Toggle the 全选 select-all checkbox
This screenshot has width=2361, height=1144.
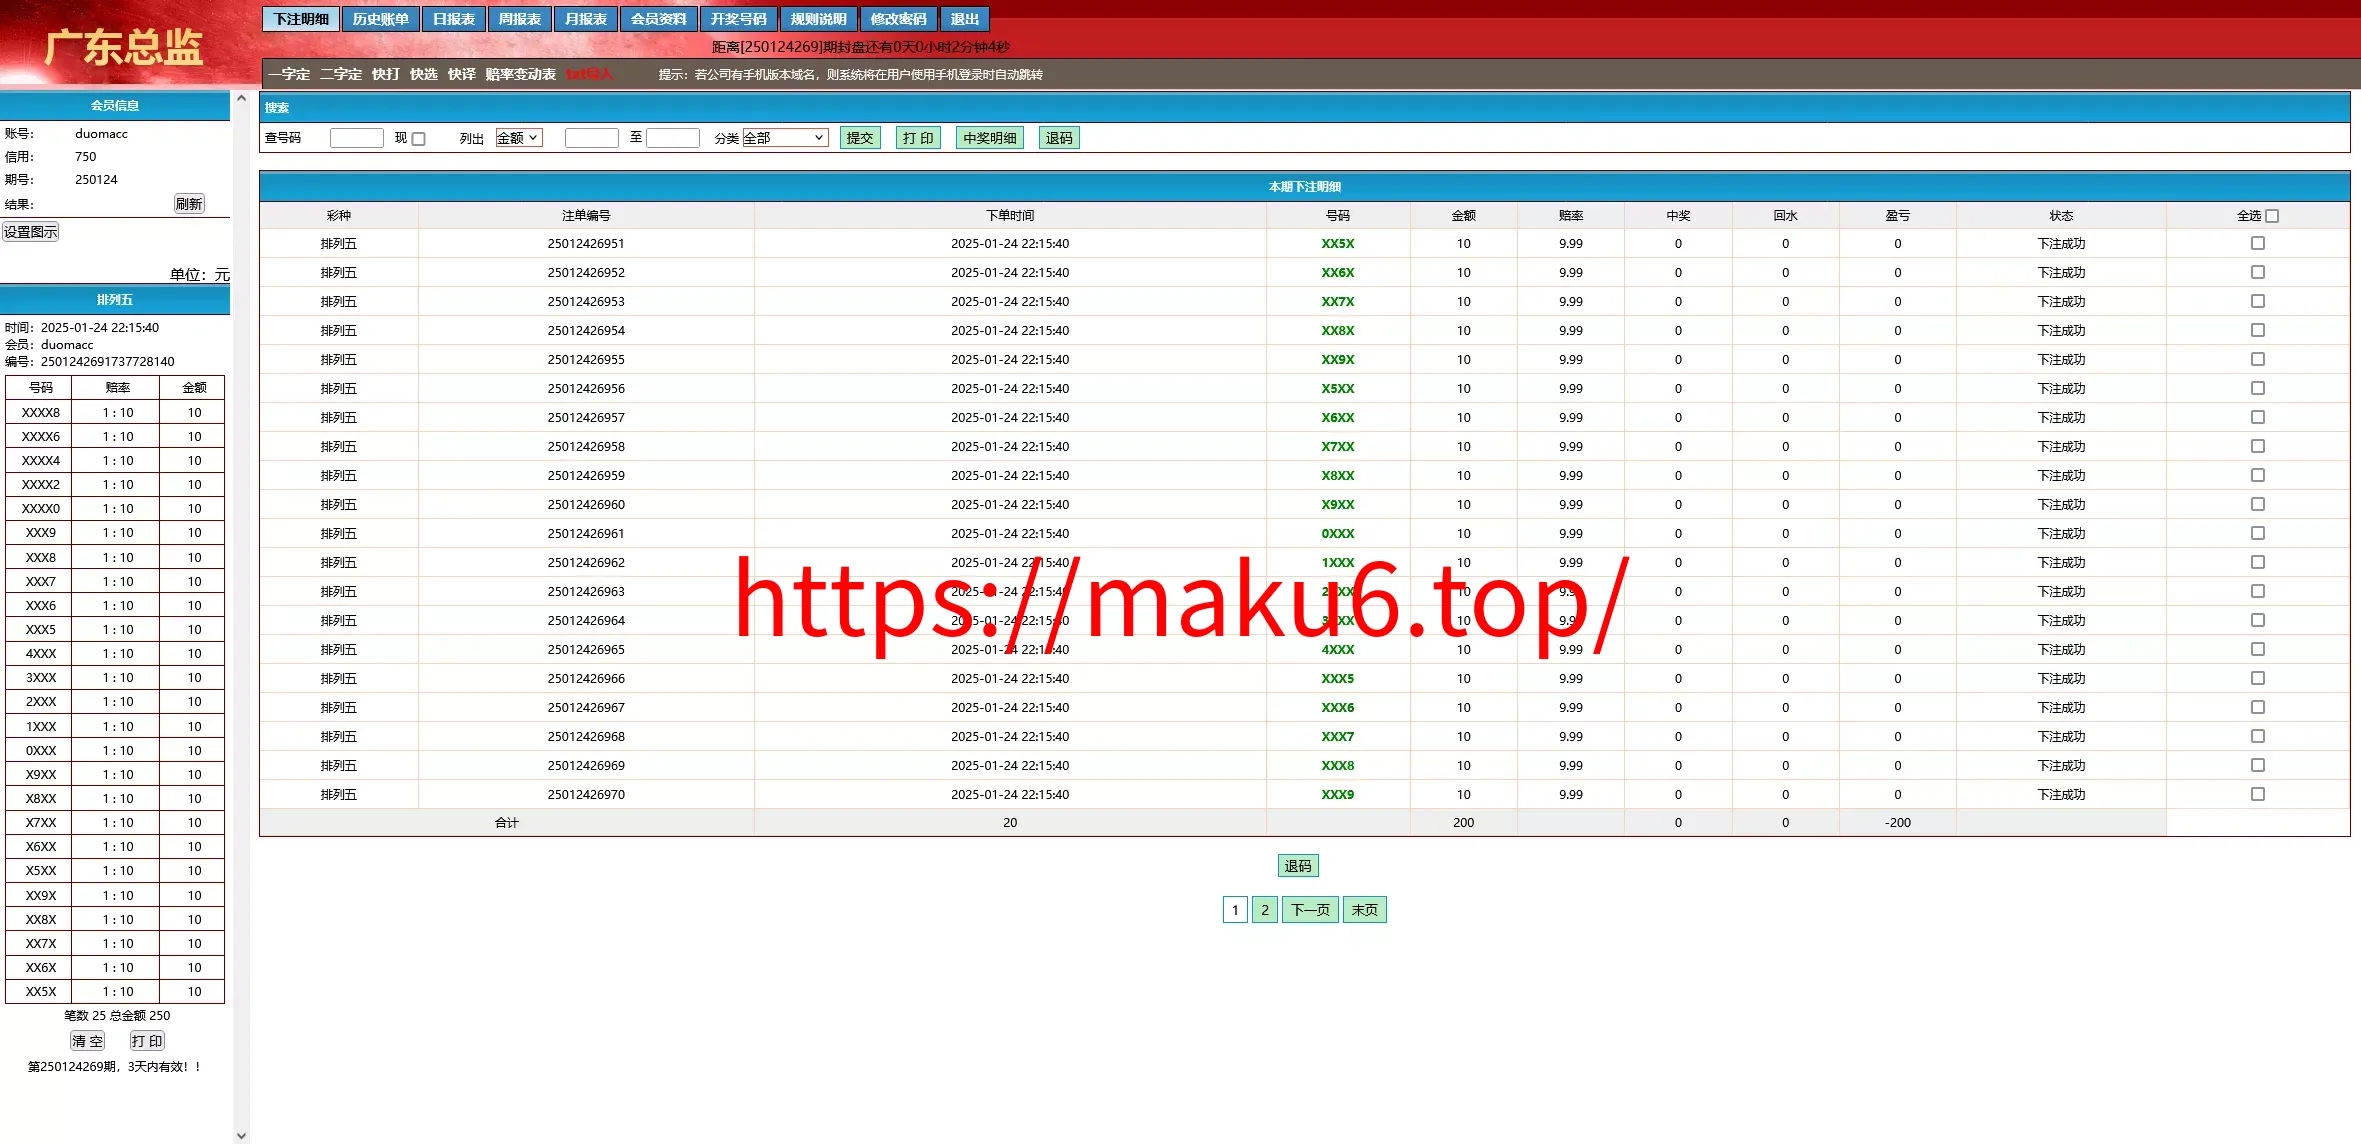tap(2272, 216)
